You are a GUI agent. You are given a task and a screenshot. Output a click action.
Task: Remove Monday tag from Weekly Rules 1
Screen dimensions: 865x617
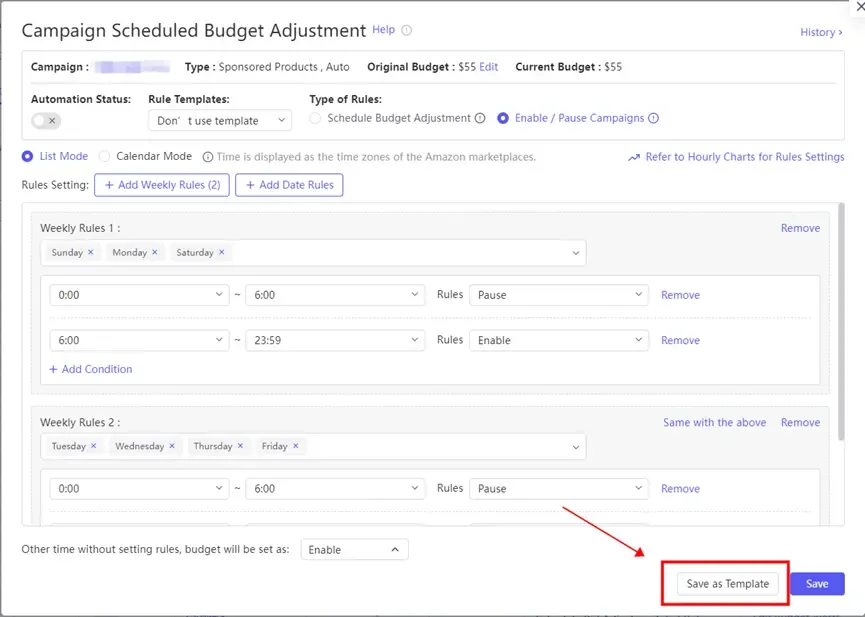point(155,252)
